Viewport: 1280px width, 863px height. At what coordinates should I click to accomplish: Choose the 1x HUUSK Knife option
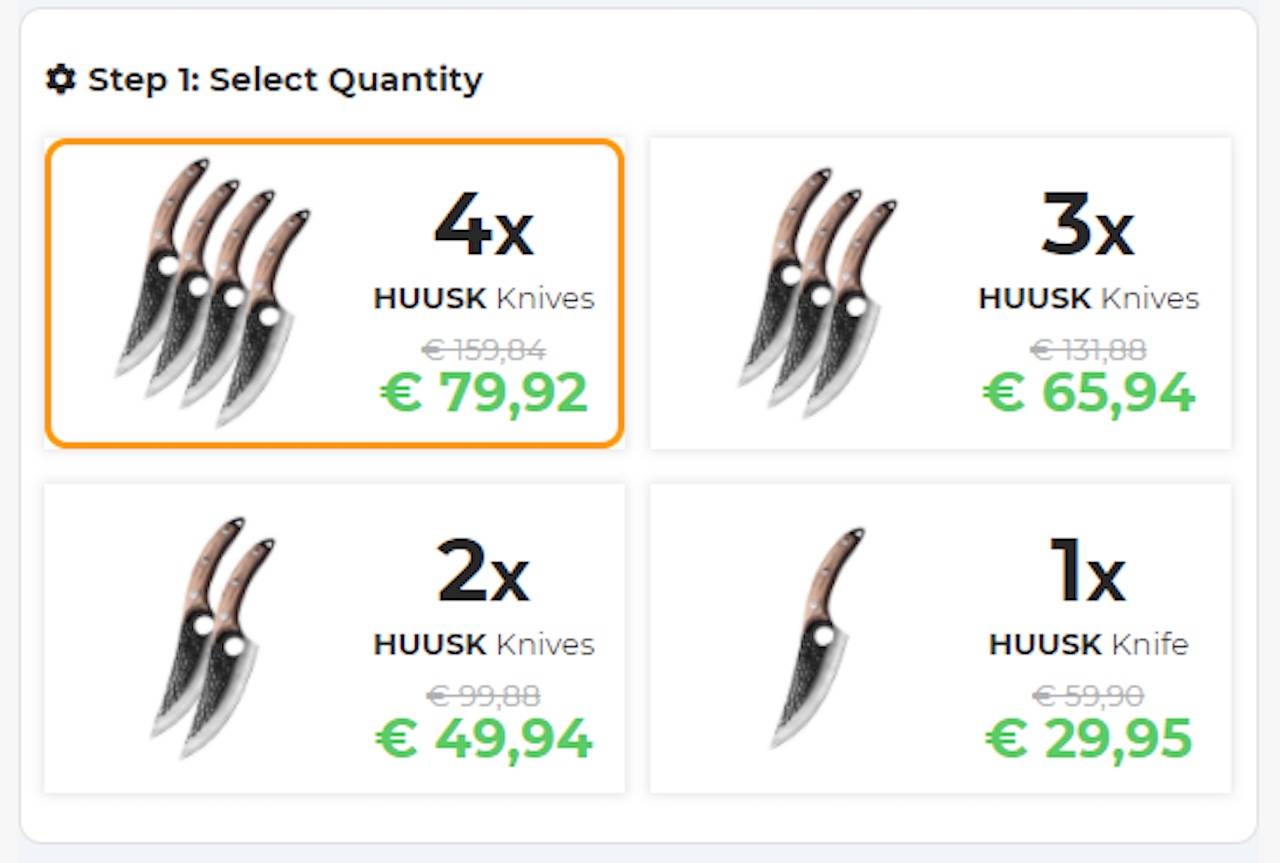point(1088,644)
